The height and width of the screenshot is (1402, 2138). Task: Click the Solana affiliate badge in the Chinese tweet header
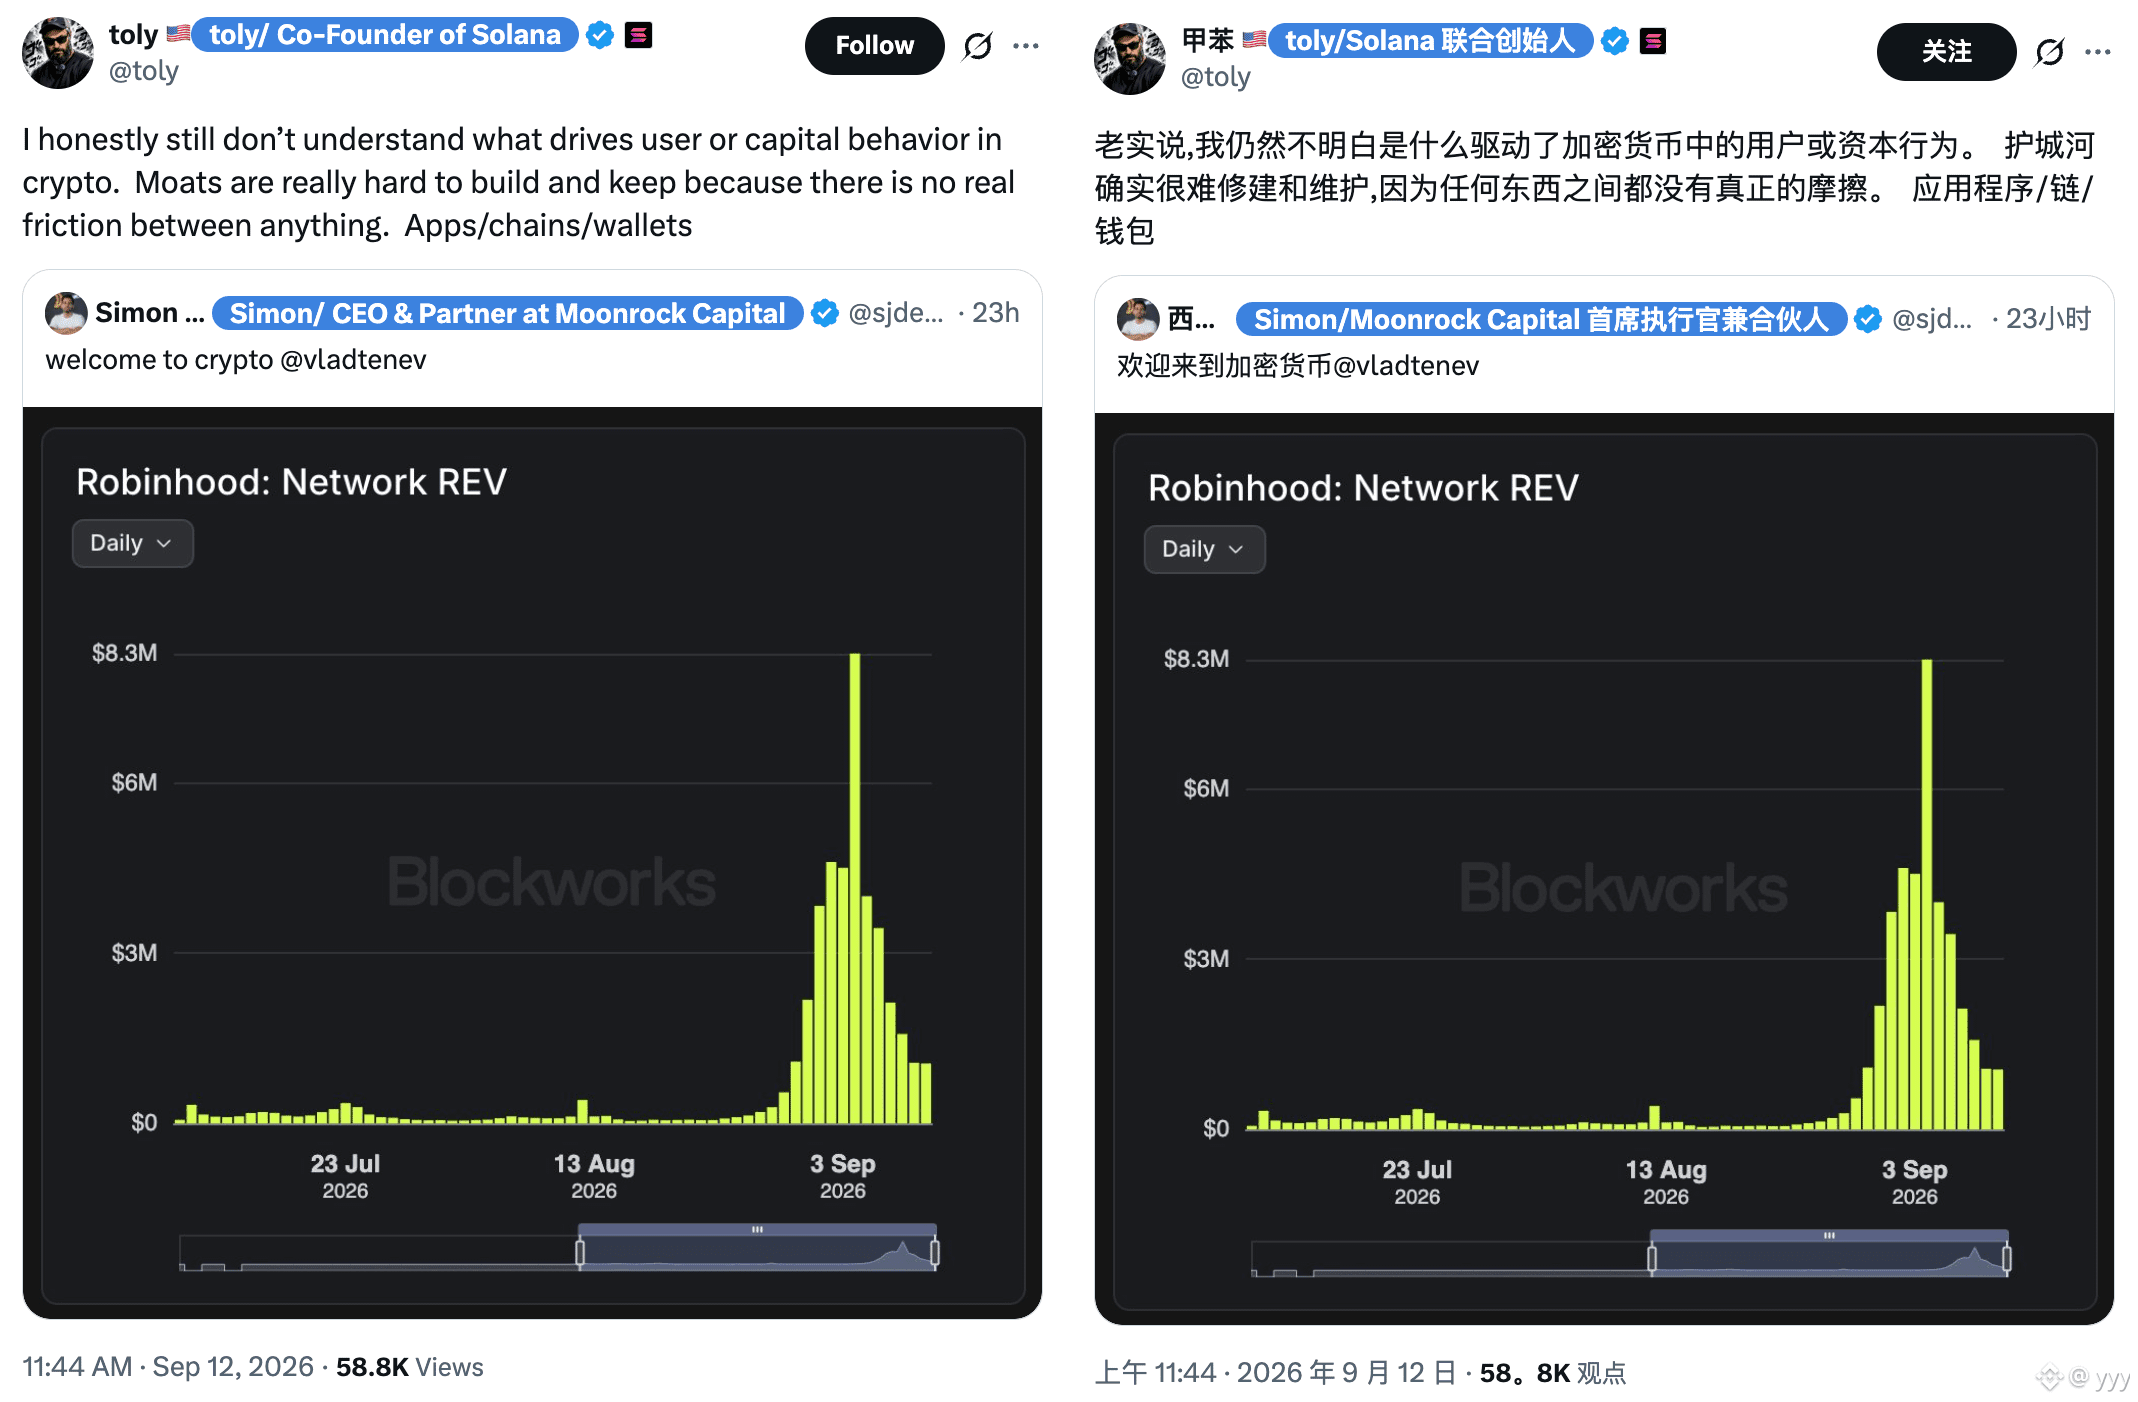1653,41
